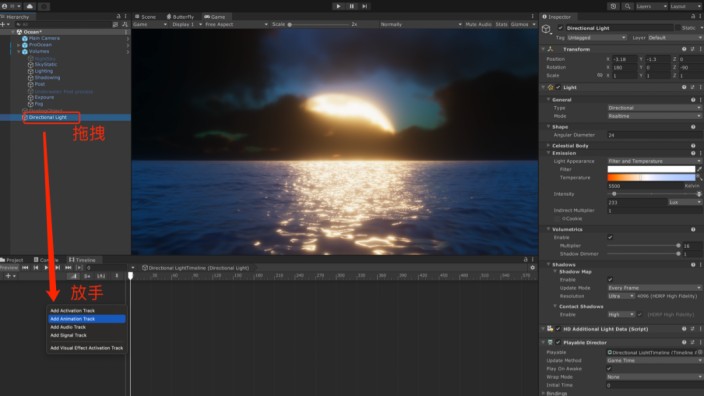The width and height of the screenshot is (704, 396).
Task: Switch to the Butterfly tab
Action: (x=180, y=17)
